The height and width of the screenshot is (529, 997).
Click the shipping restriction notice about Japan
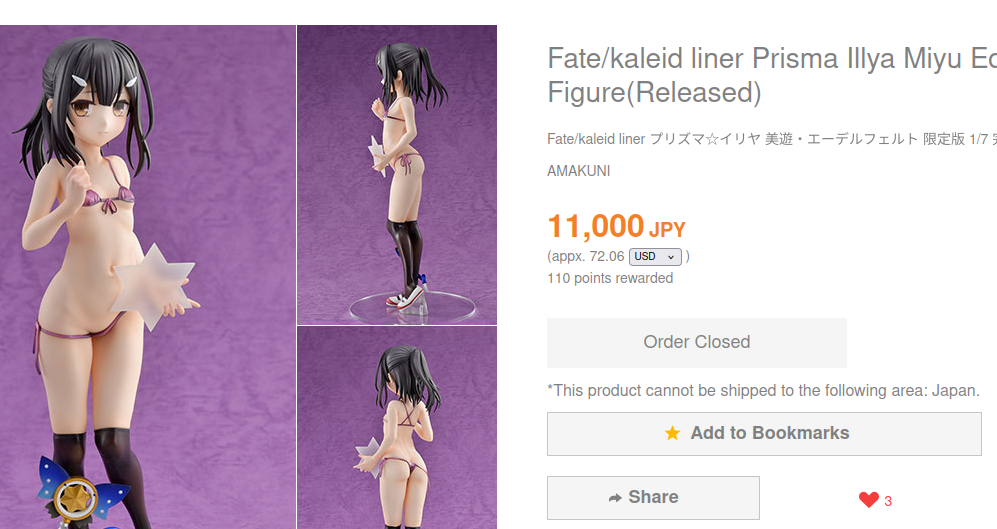coord(764,390)
